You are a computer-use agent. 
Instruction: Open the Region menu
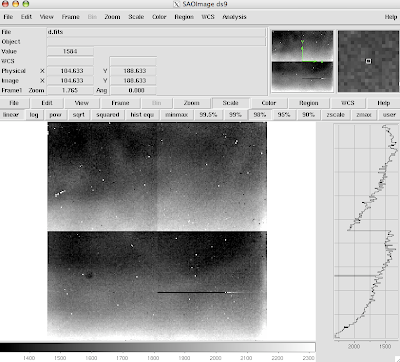(184, 17)
